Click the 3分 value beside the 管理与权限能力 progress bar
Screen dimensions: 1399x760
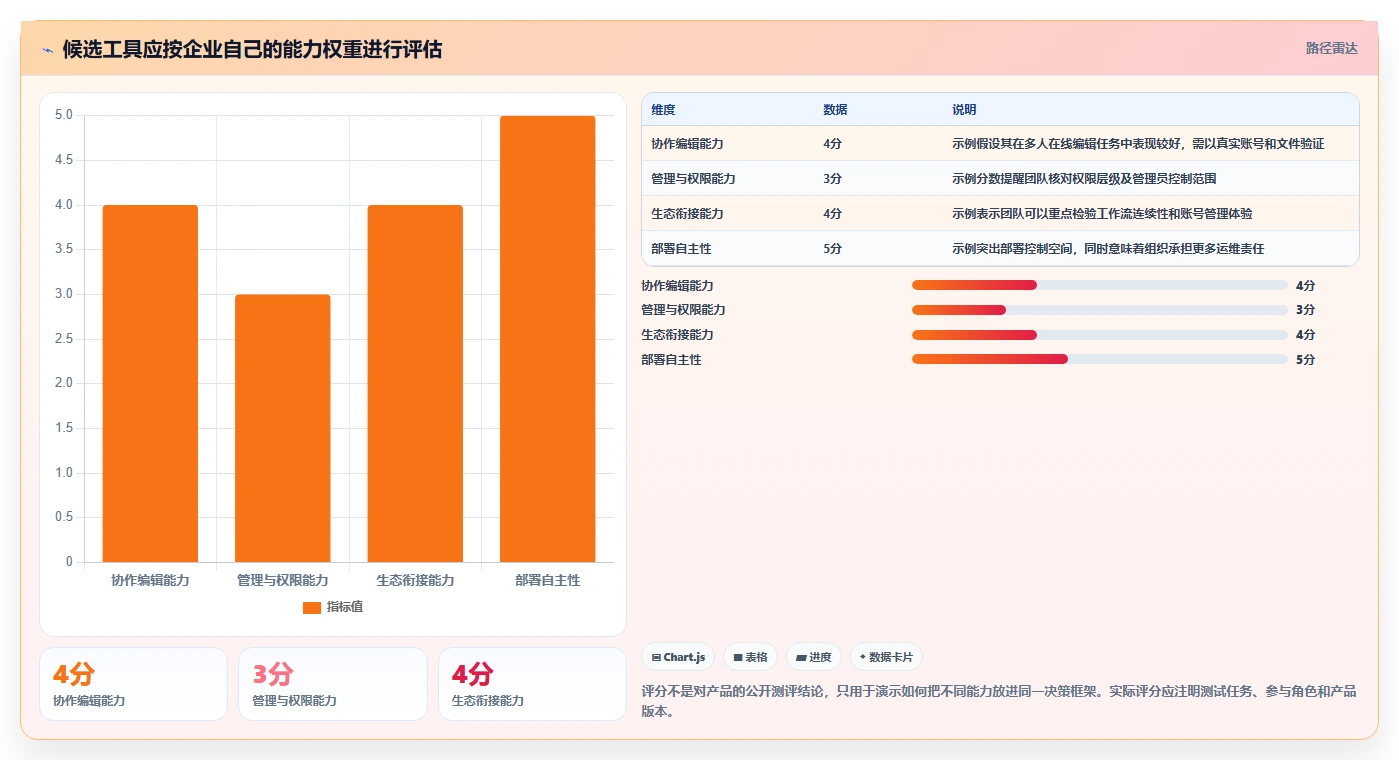point(1305,310)
